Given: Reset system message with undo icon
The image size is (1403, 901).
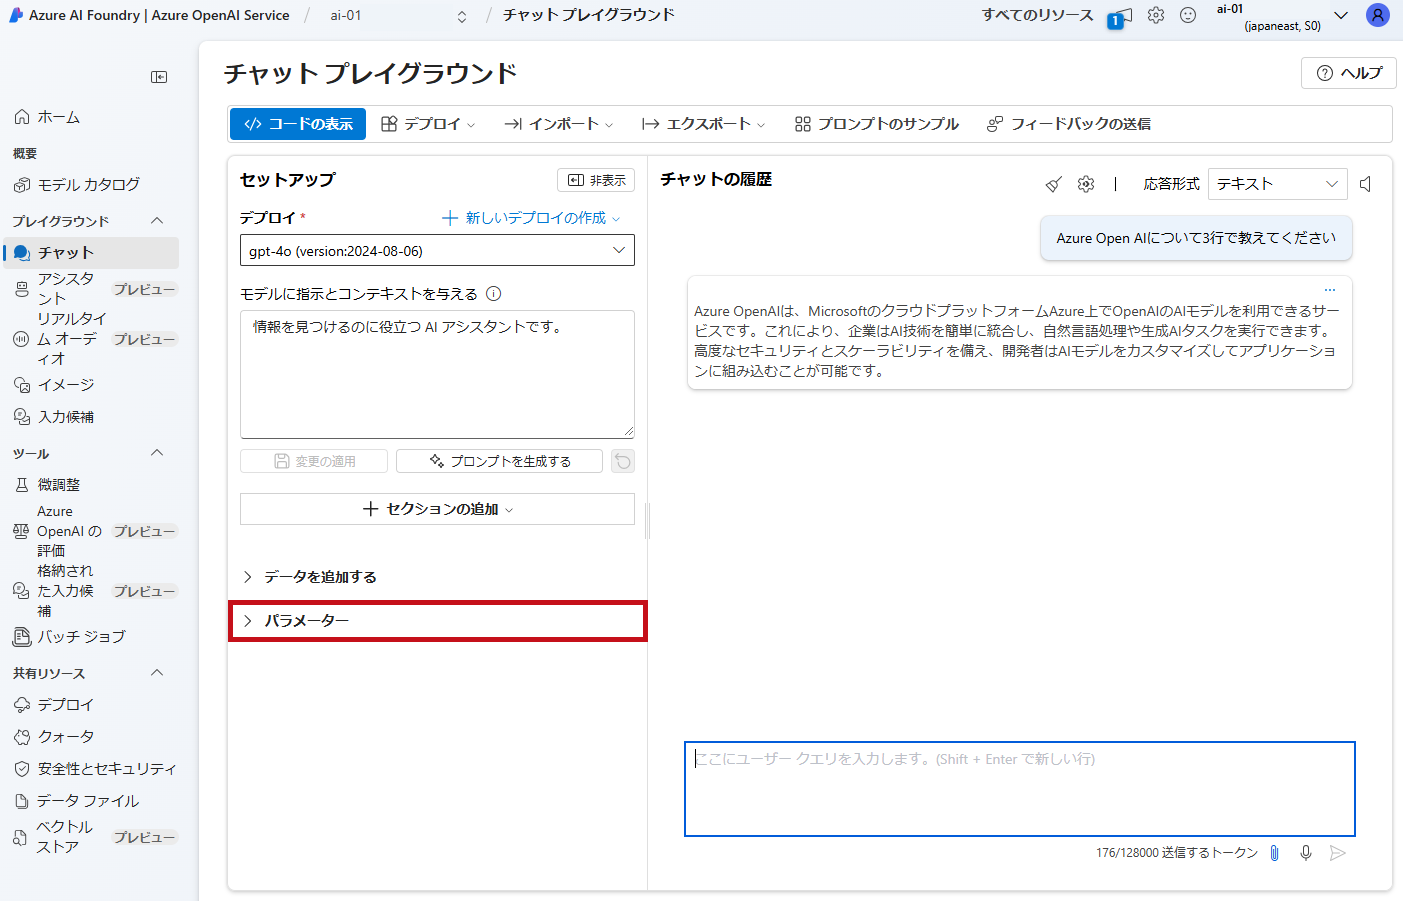Looking at the screenshot, I should (x=623, y=461).
